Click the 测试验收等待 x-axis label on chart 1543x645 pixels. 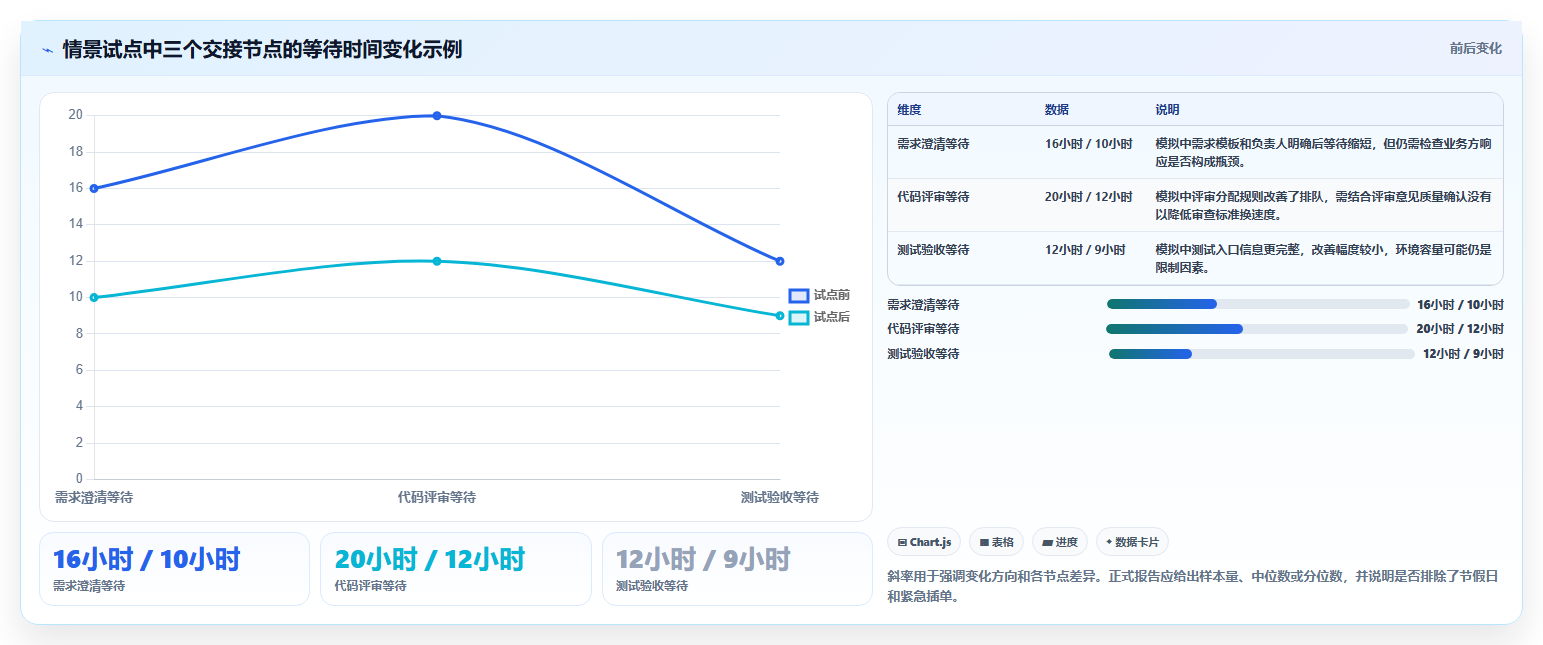[x=780, y=497]
